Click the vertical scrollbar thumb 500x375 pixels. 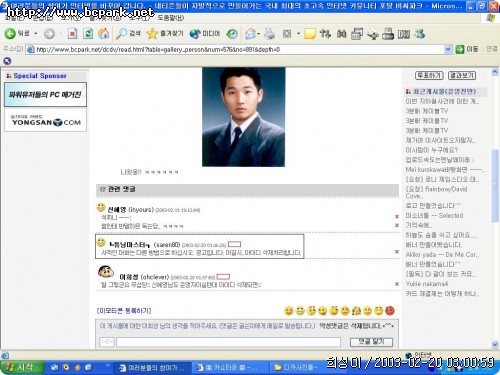tap(495, 185)
